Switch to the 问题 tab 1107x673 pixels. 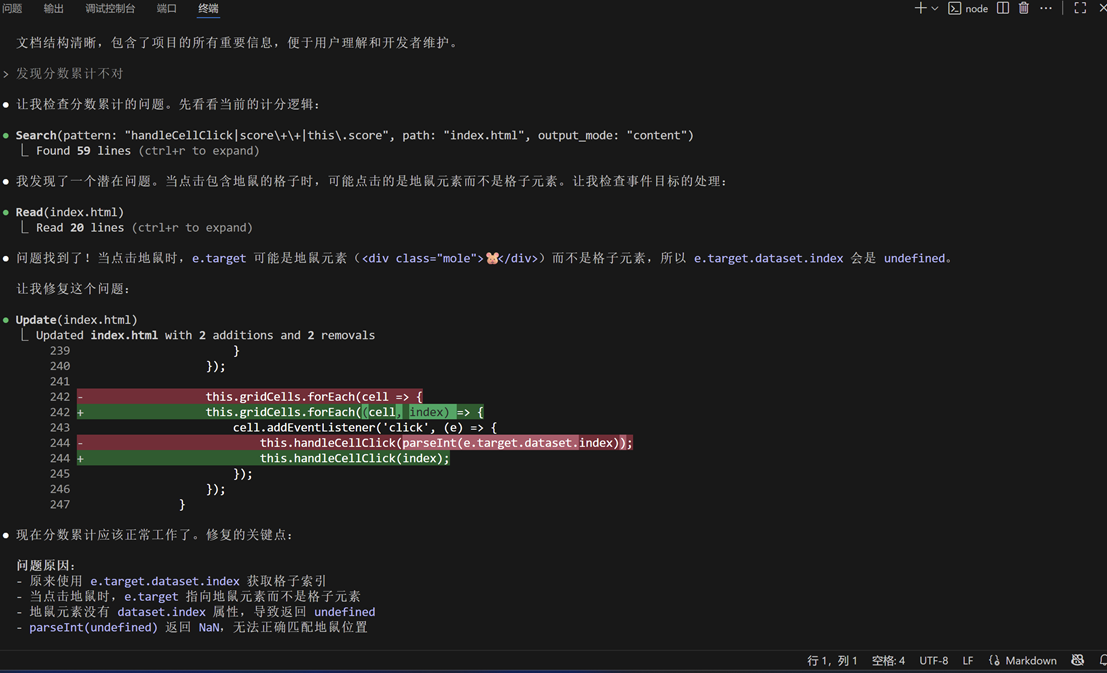pos(11,8)
